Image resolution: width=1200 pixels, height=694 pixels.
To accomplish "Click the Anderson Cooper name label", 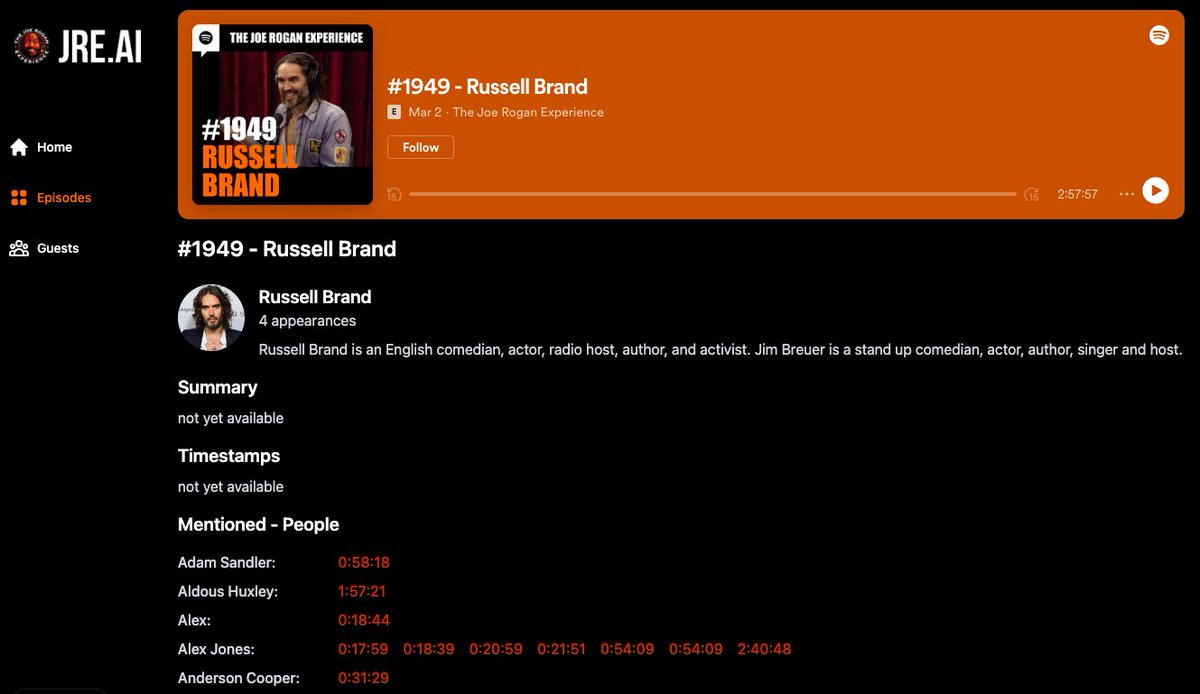I will click(238, 678).
